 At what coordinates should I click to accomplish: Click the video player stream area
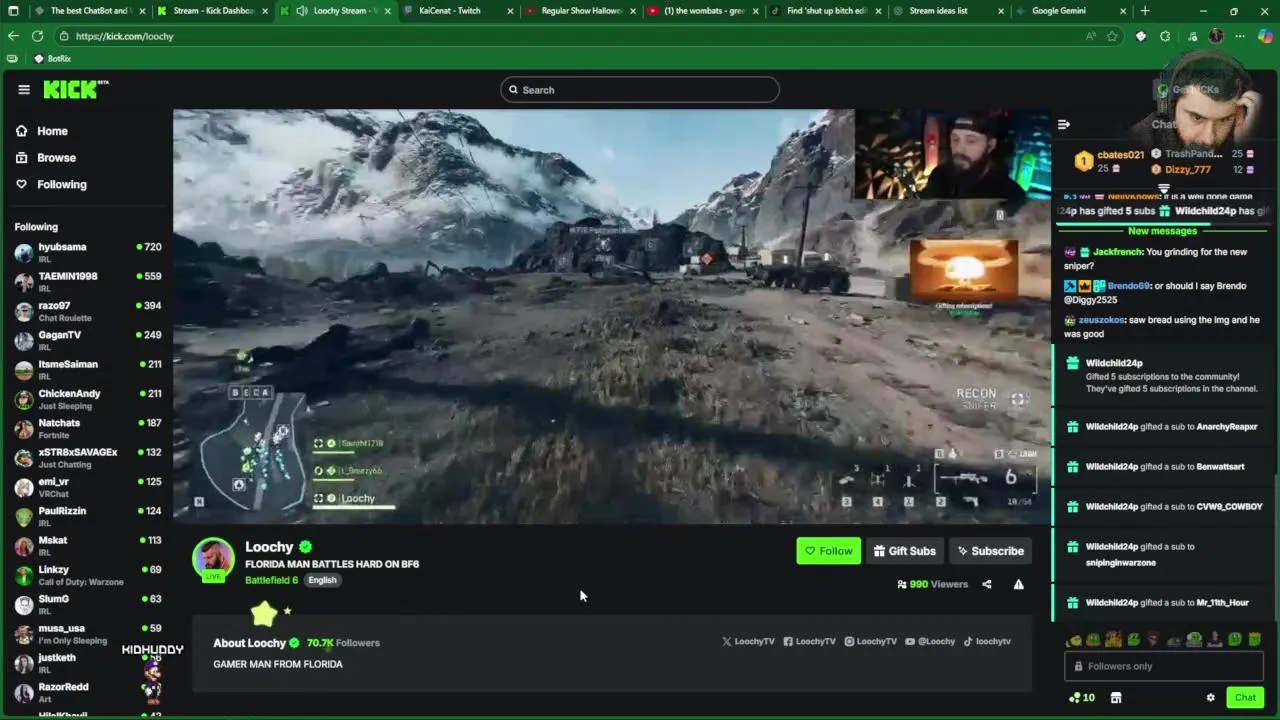point(612,316)
